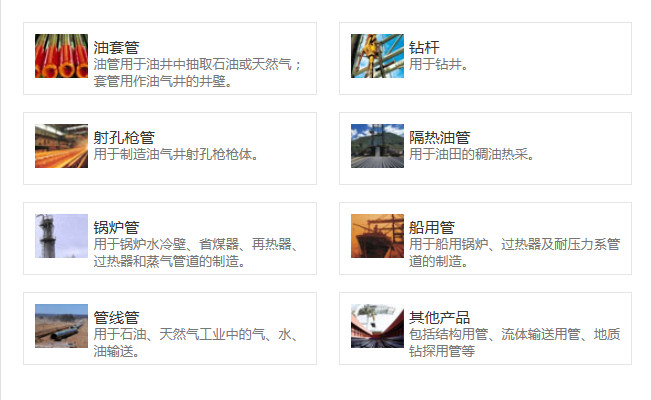The height and width of the screenshot is (400, 651).
Task: Click the 其他产品 heading link
Action: (x=439, y=317)
